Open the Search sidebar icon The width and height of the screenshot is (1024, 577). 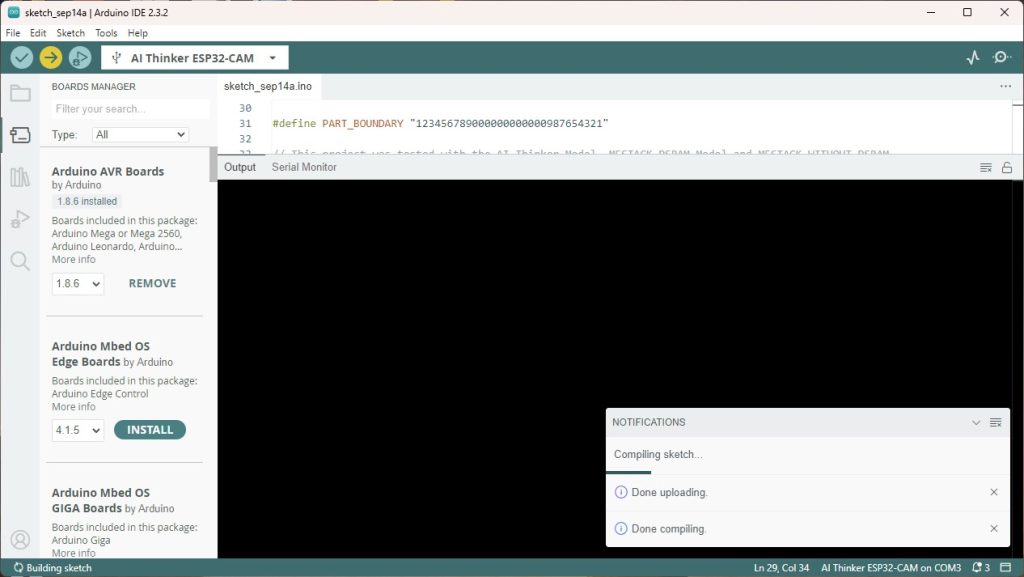click(20, 261)
